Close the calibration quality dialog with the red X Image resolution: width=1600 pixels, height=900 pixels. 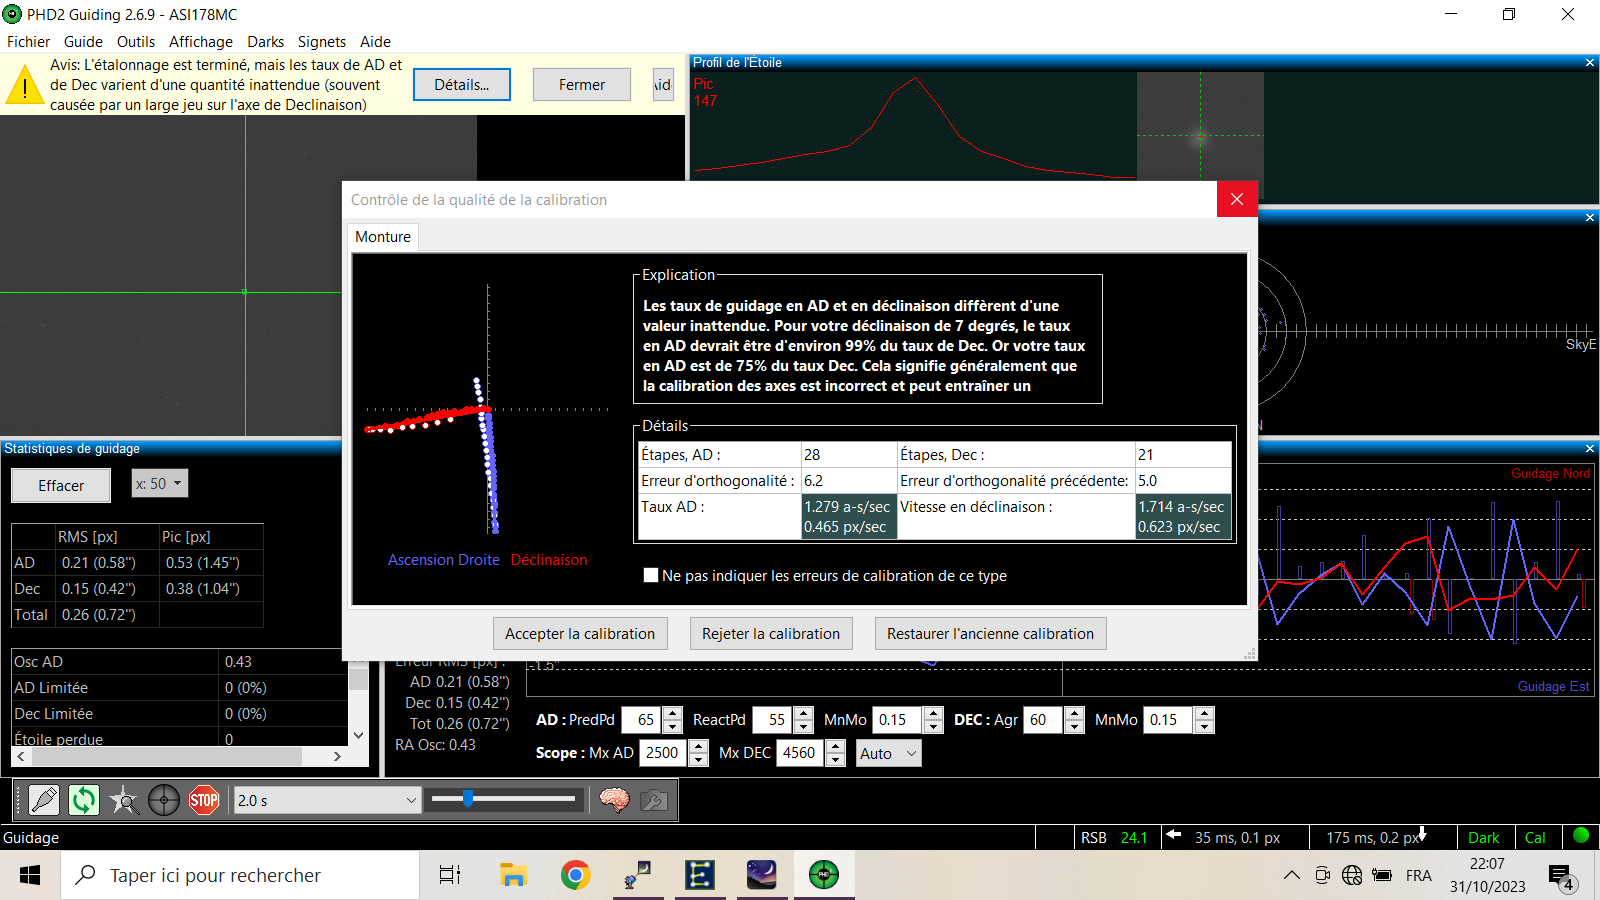point(1237,199)
